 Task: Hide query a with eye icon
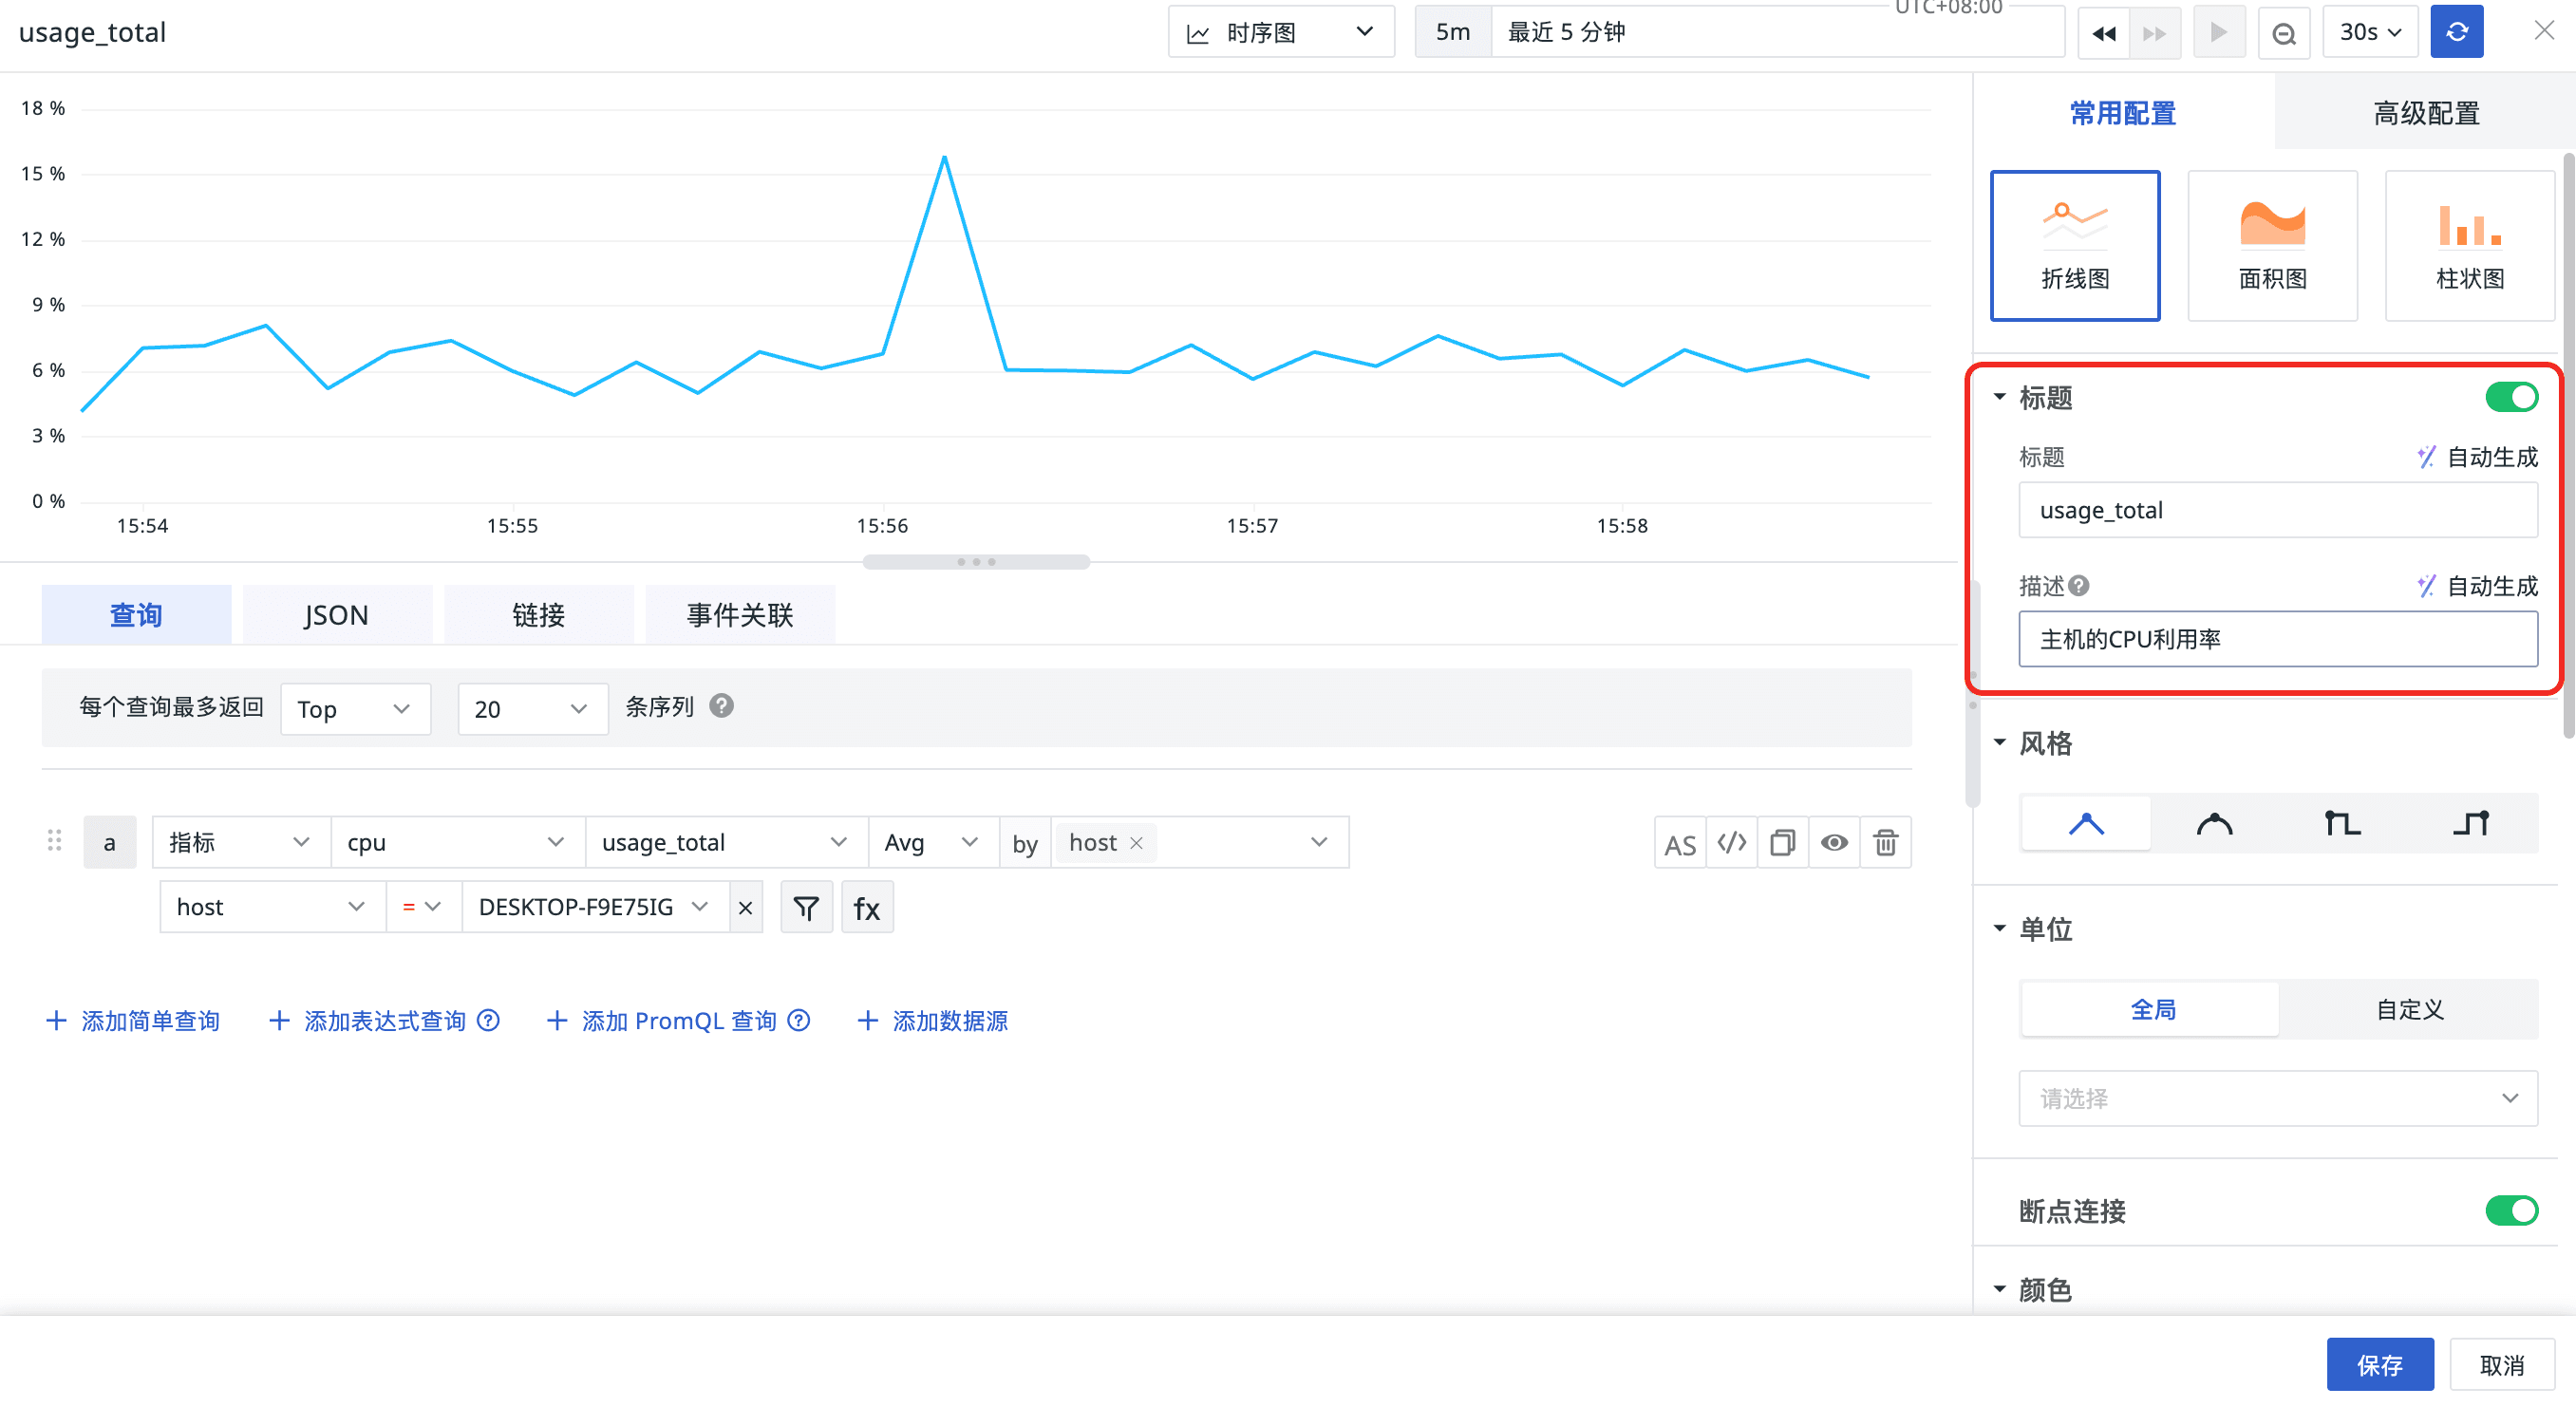point(1834,843)
